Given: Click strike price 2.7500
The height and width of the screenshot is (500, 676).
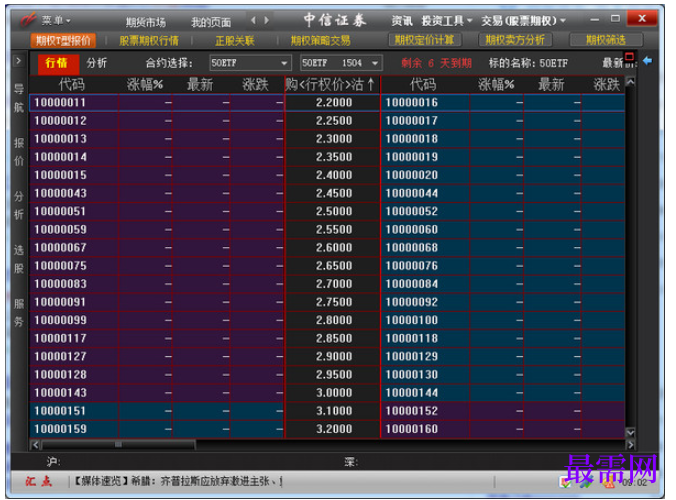Looking at the screenshot, I should tap(334, 302).
